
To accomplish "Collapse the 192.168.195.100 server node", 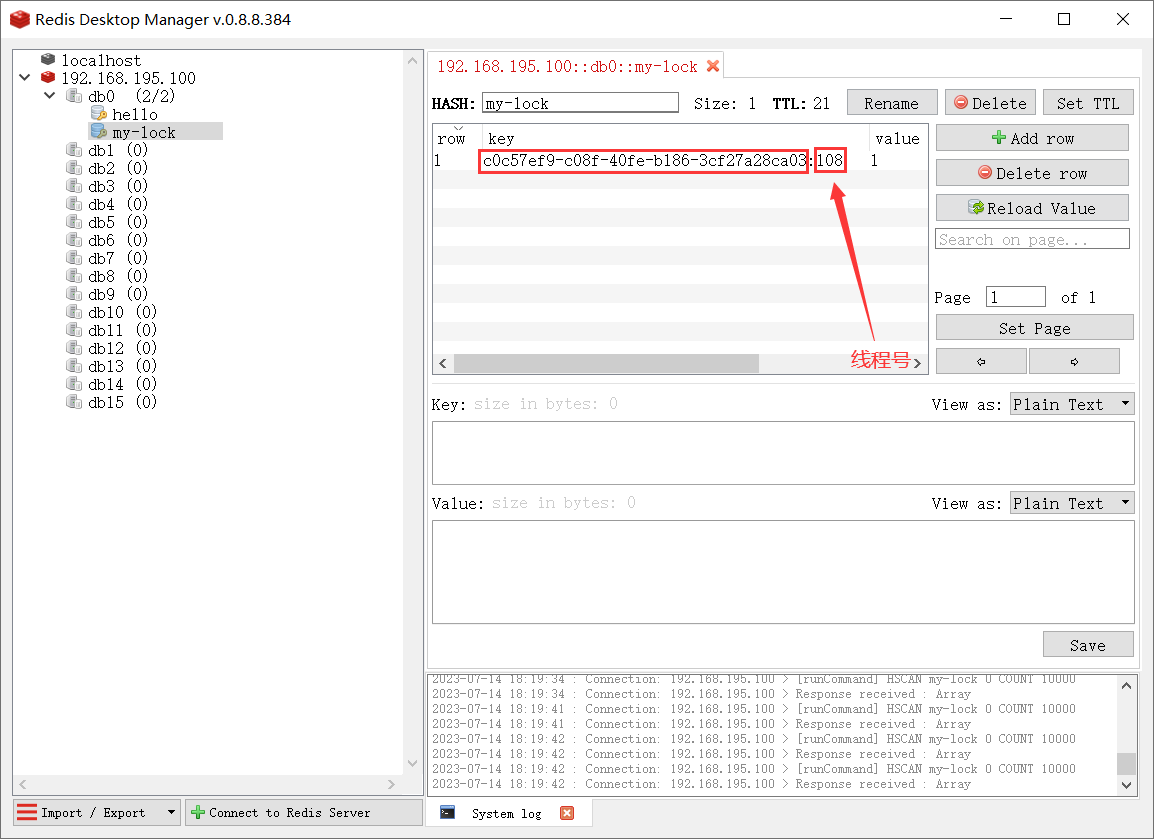I will click(x=24, y=78).
